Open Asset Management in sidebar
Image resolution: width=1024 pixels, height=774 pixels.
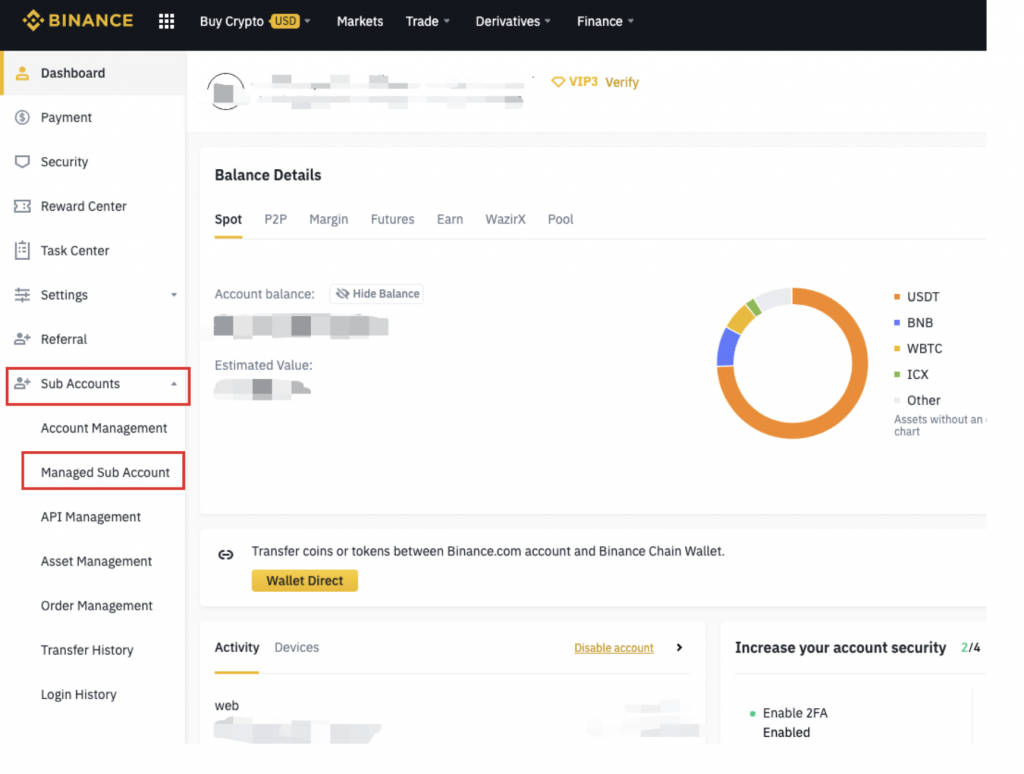tap(96, 561)
